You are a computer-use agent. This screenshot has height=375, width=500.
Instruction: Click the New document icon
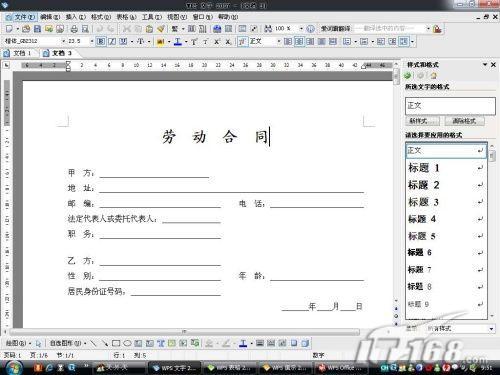pyautogui.click(x=9, y=29)
